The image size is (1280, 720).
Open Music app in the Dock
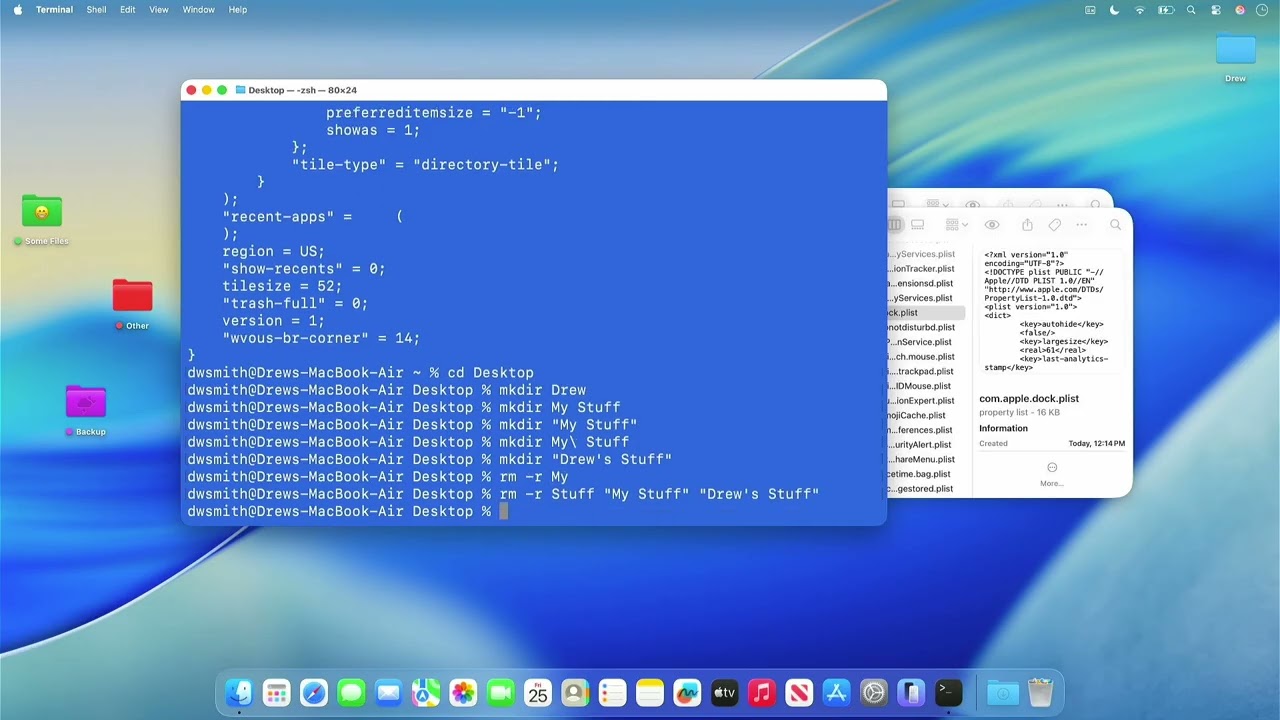point(762,692)
